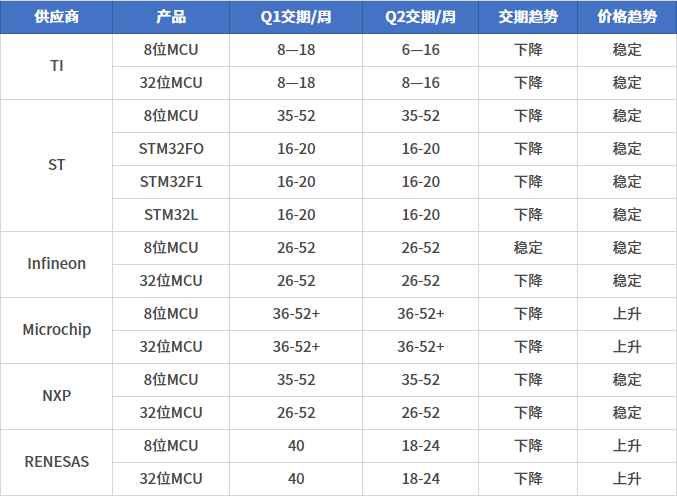
Task: Select the Infineon supplier cell
Action: (57, 264)
